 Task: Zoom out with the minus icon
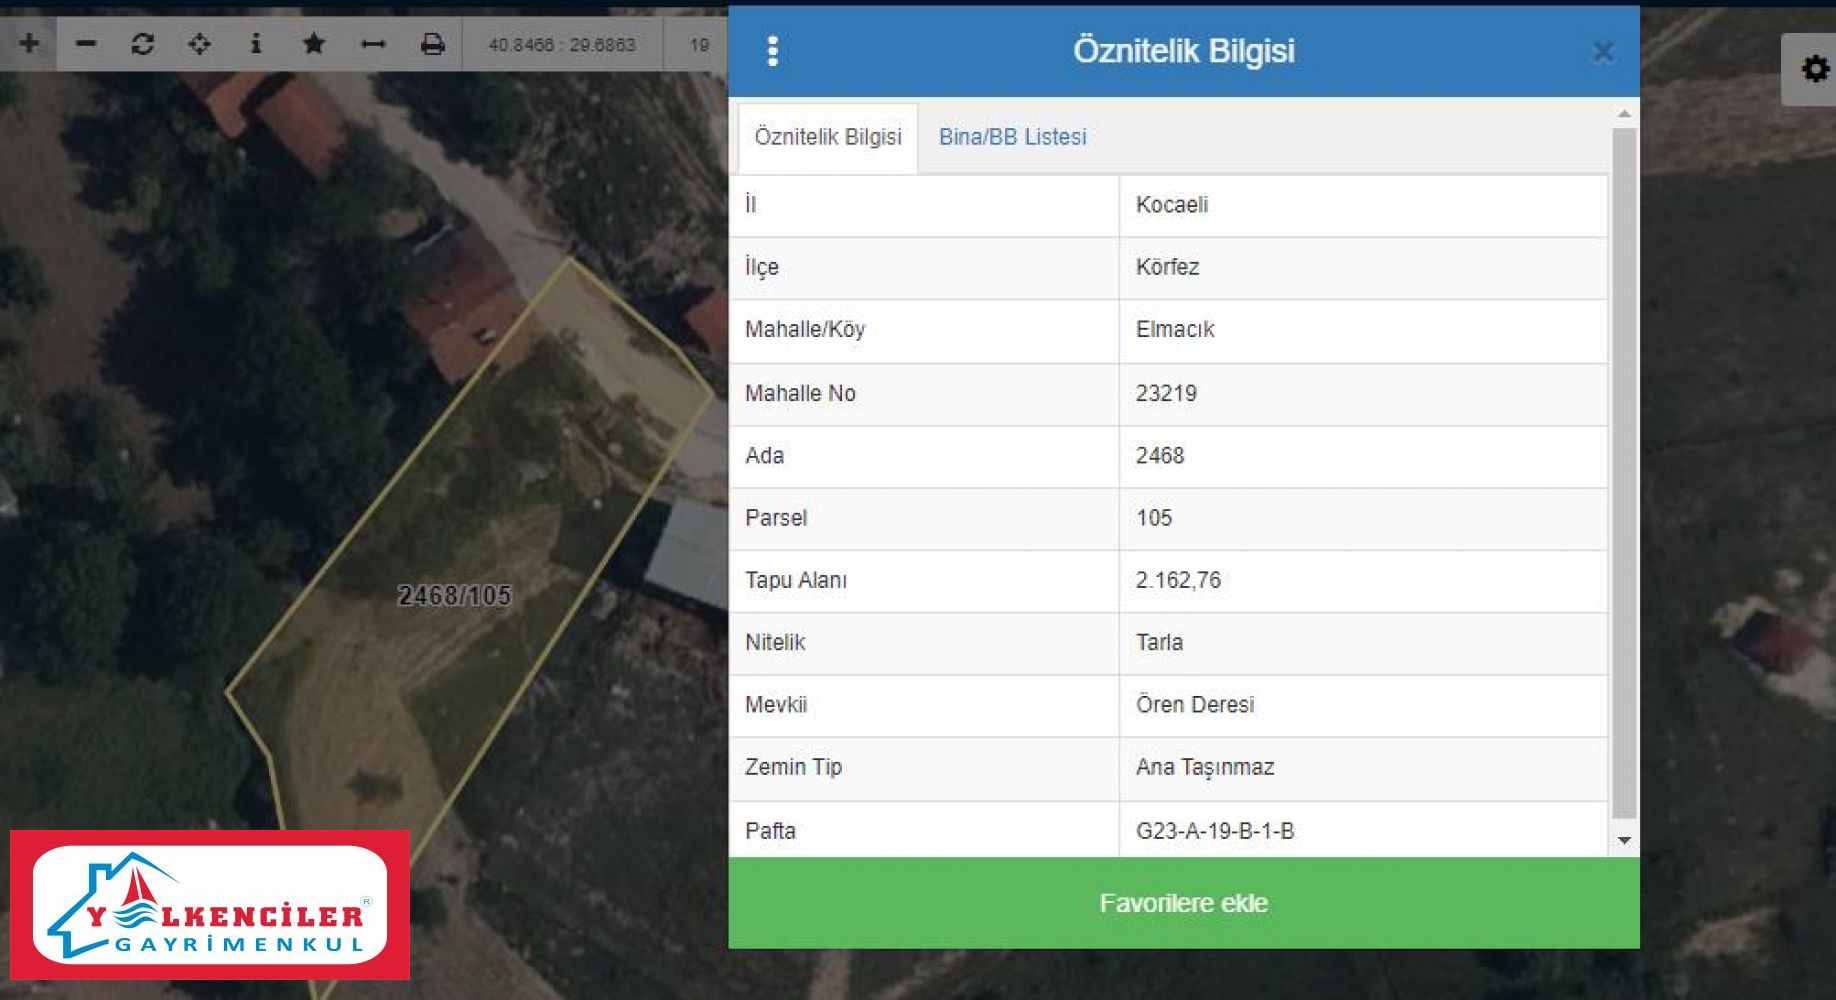(x=86, y=43)
